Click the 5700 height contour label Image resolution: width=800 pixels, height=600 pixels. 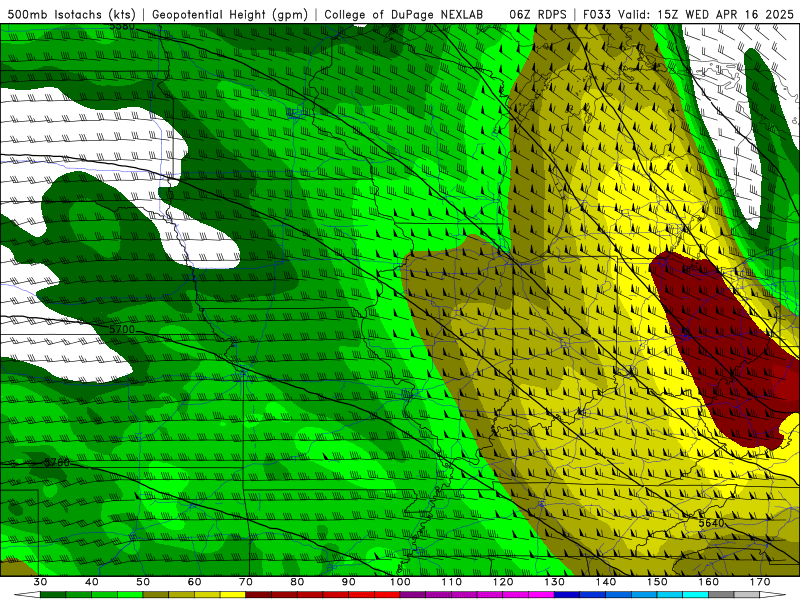click(x=122, y=330)
